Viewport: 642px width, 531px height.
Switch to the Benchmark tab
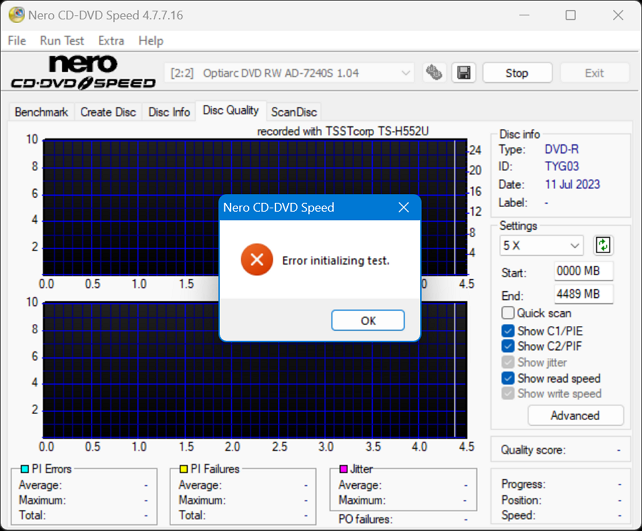tap(41, 112)
